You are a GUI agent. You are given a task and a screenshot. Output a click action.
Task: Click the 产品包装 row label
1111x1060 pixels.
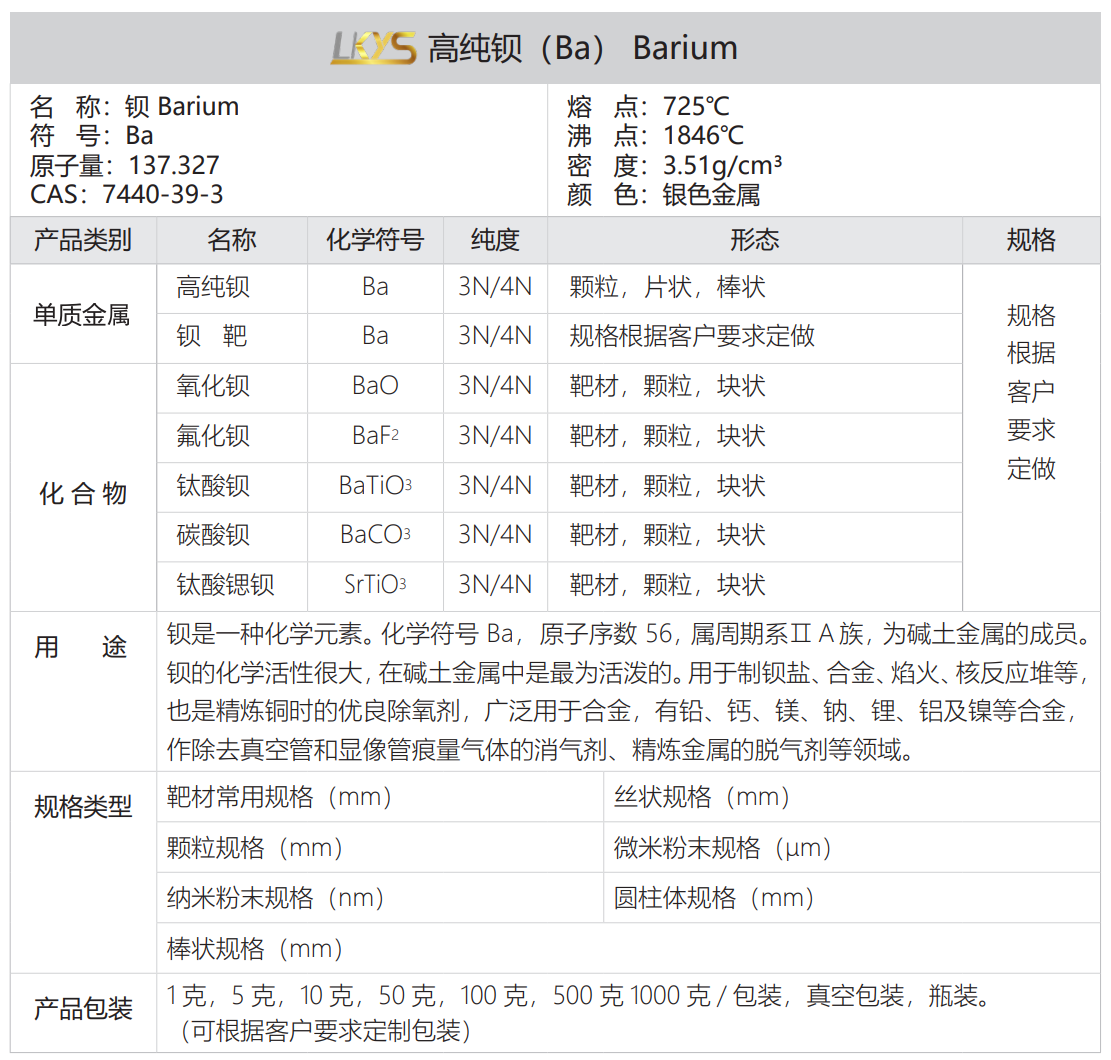click(x=83, y=1009)
